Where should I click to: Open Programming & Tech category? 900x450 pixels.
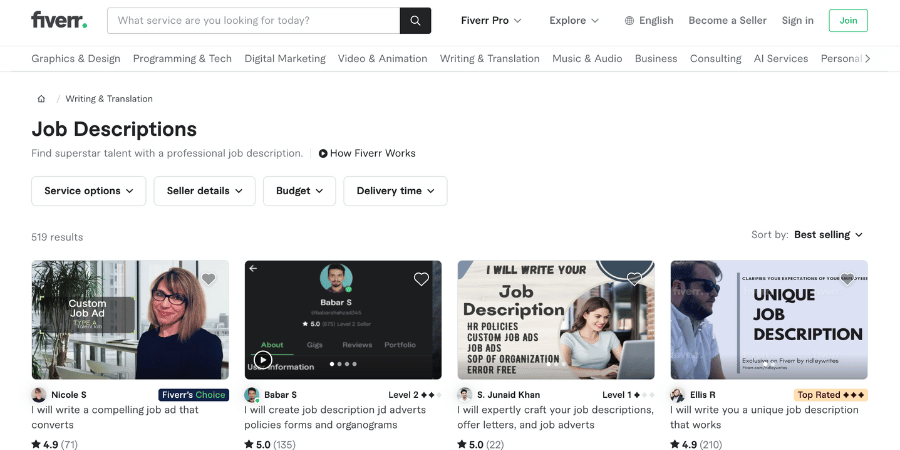coord(183,59)
